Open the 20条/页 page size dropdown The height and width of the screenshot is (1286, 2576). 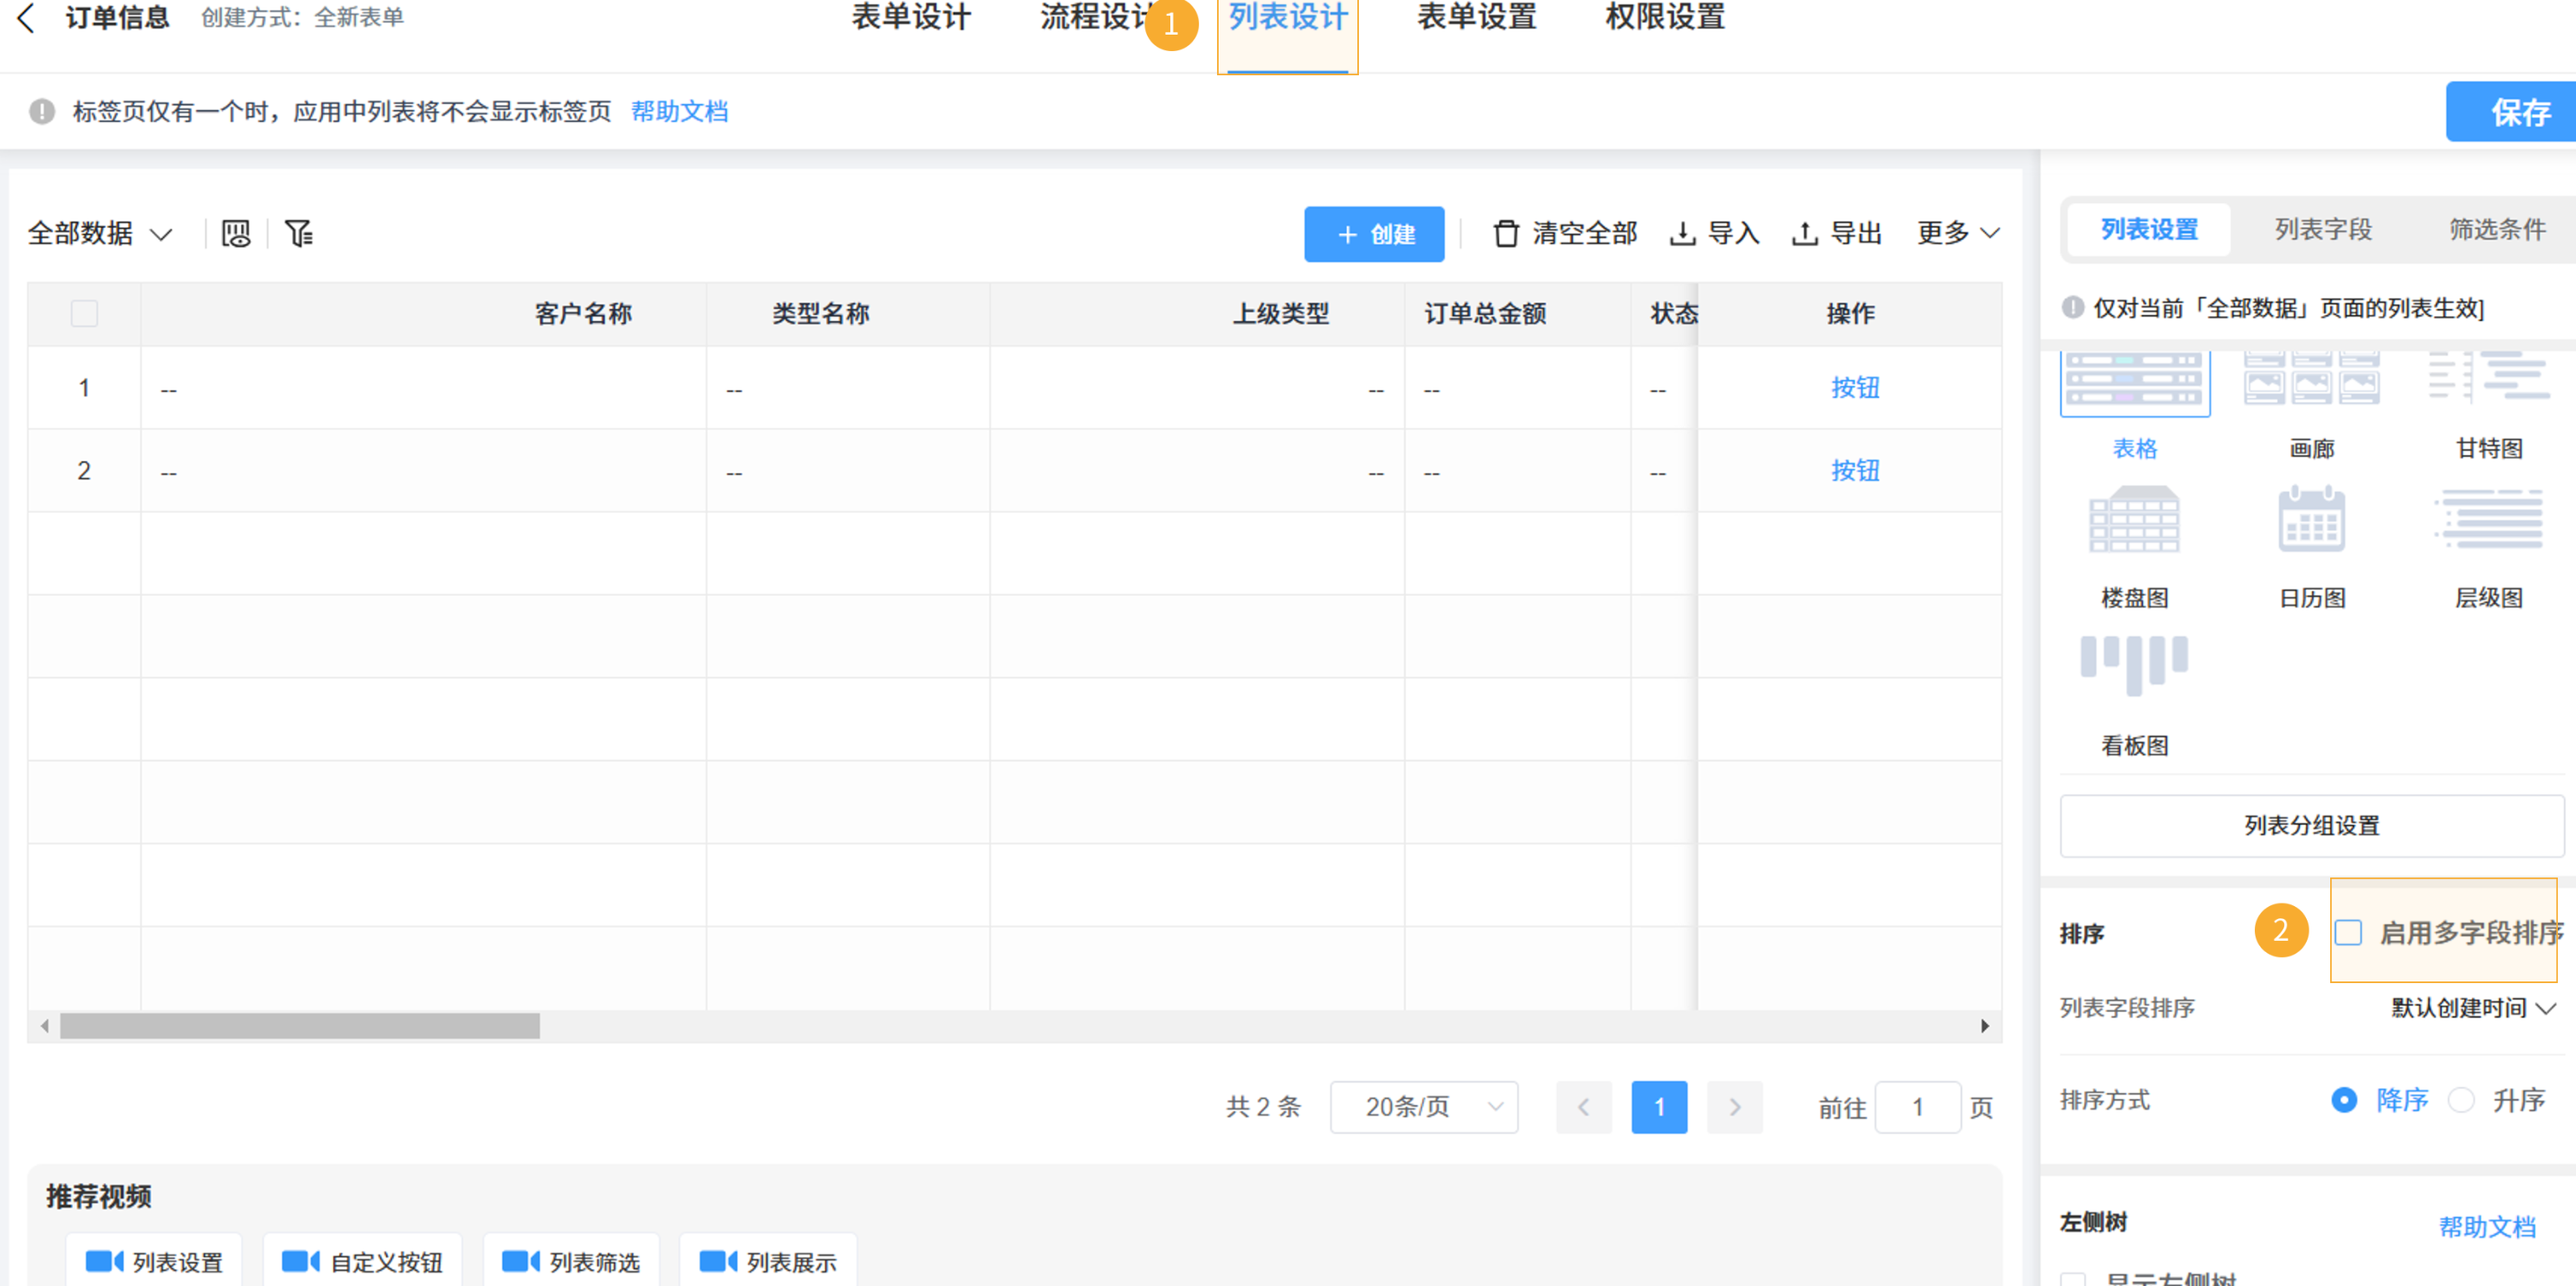click(1424, 1107)
